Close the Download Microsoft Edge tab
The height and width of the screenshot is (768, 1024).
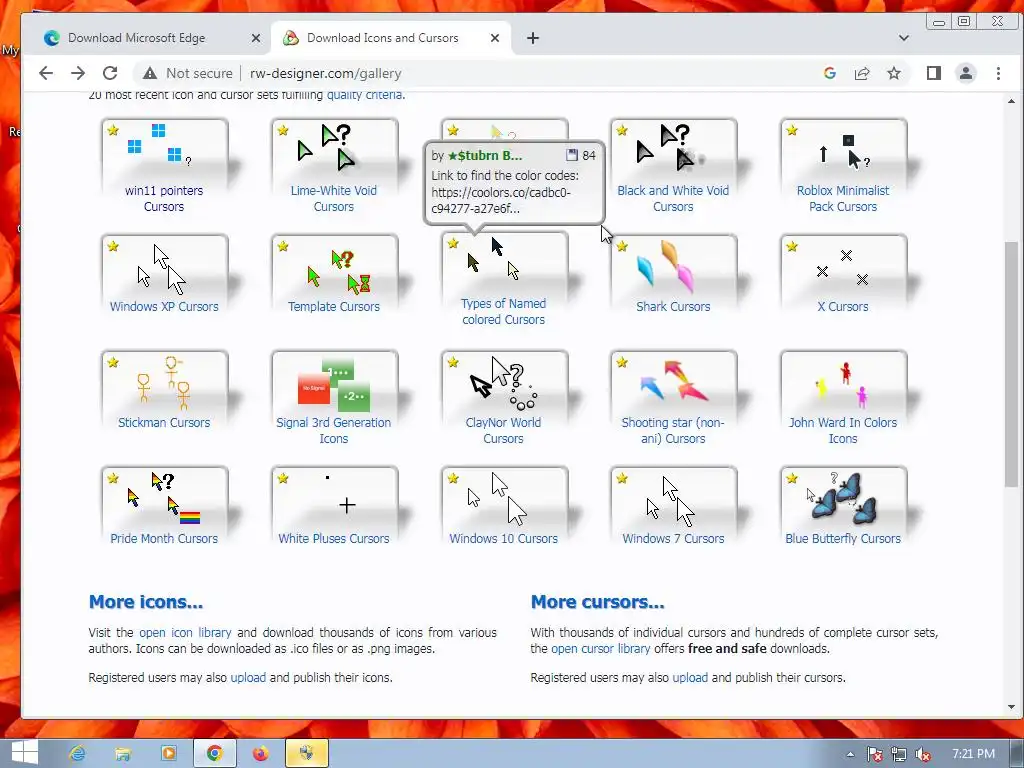pyautogui.click(x=256, y=38)
